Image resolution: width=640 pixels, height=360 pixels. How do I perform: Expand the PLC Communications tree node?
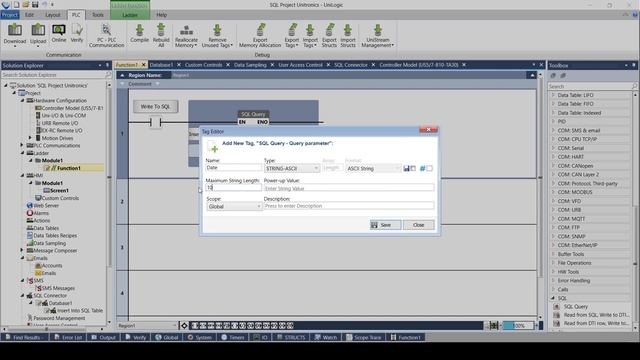pyautogui.click(x=22, y=145)
